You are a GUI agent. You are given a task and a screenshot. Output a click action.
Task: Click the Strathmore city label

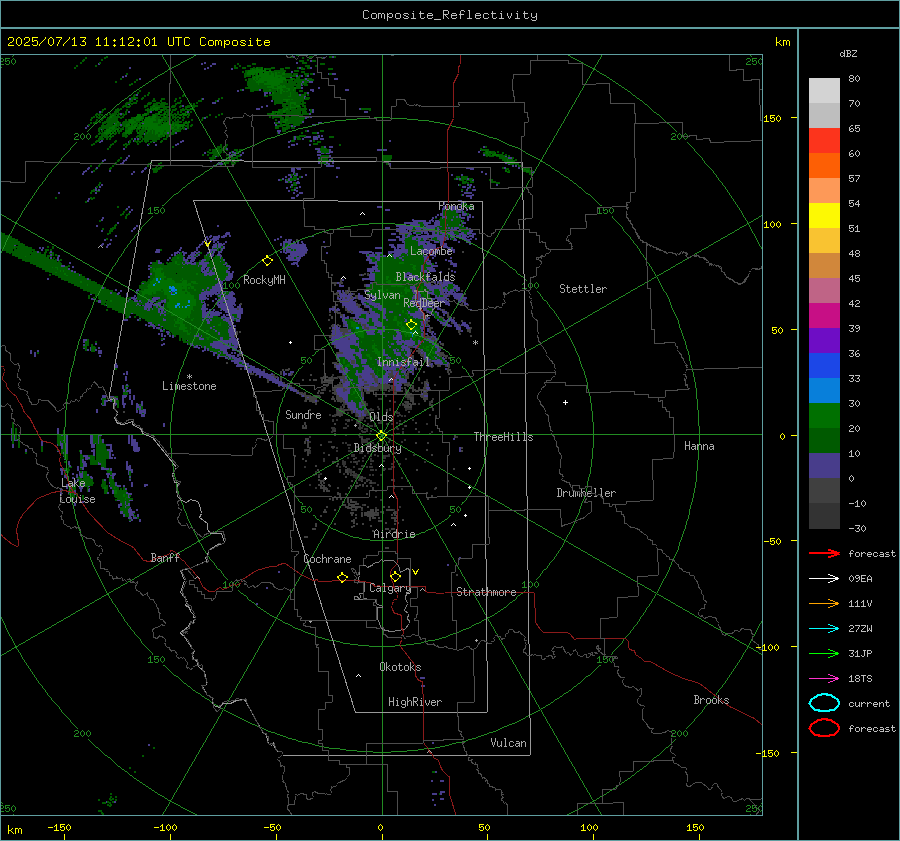(x=486, y=592)
